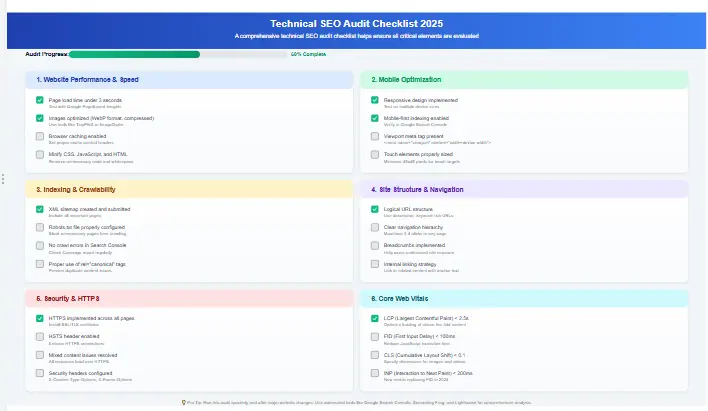Click the vertical dots handle at left edge
This screenshot has width=708, height=411.
click(x=3, y=179)
